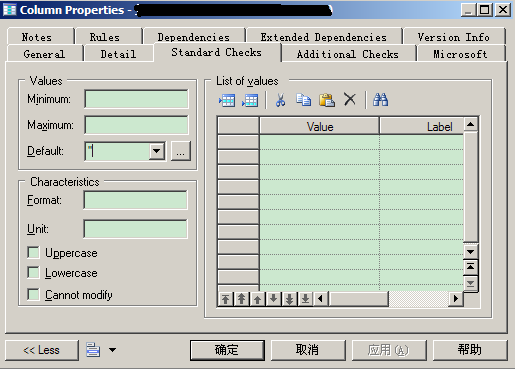Click the Label column header
Screen dimensions: 515x369
(x=422, y=126)
